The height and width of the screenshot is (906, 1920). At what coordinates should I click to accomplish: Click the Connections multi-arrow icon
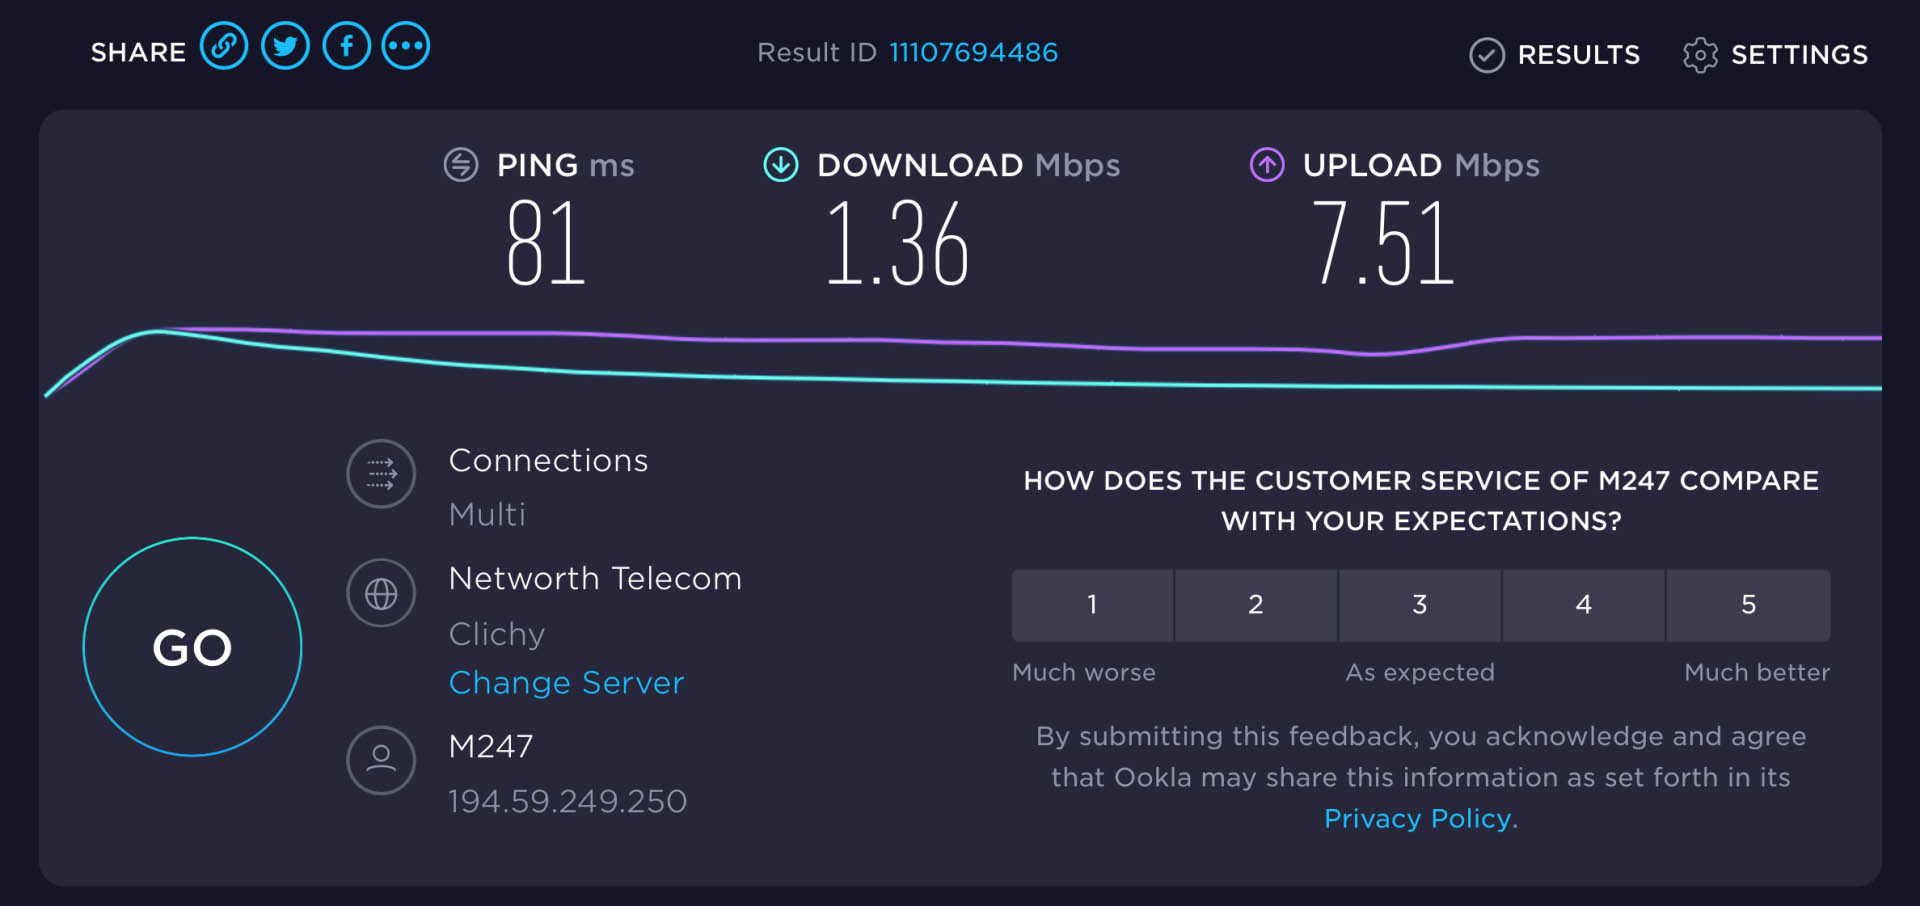coord(381,474)
